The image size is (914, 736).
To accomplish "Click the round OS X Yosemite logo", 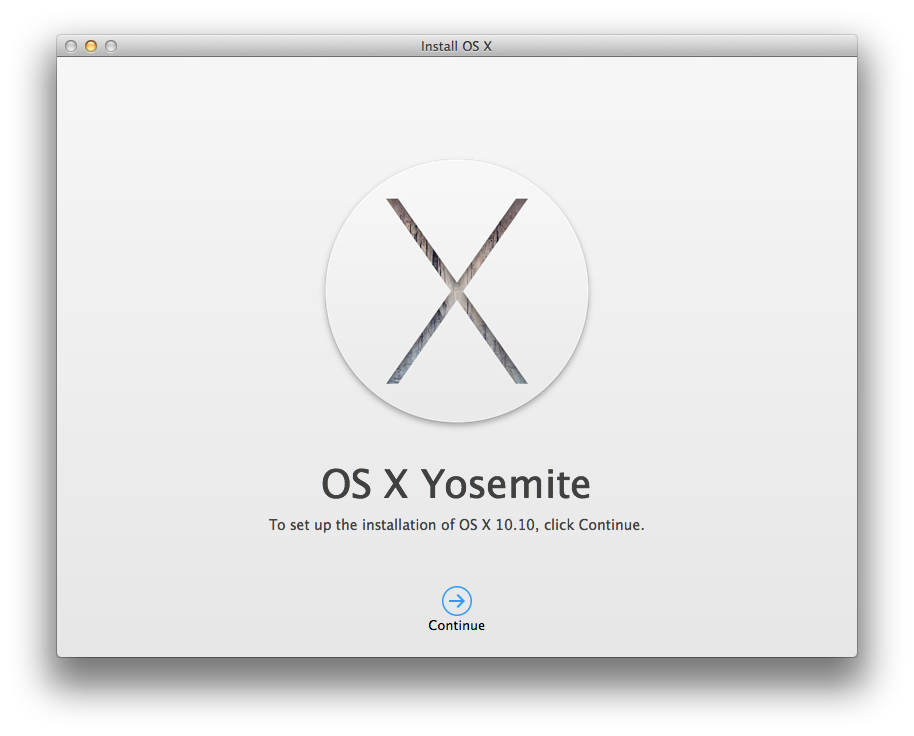I will [x=457, y=291].
